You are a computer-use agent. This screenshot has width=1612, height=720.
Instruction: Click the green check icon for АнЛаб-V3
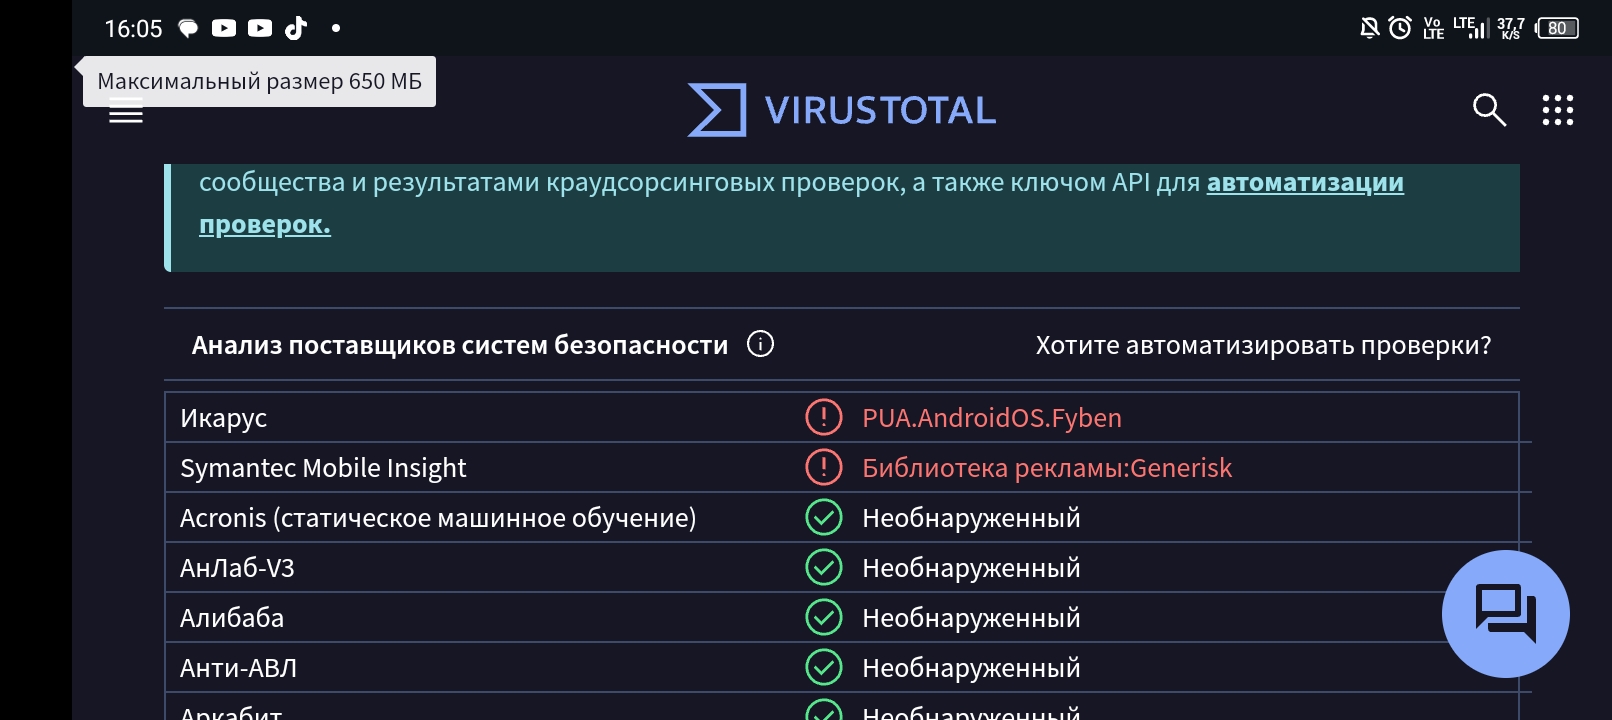pos(824,567)
